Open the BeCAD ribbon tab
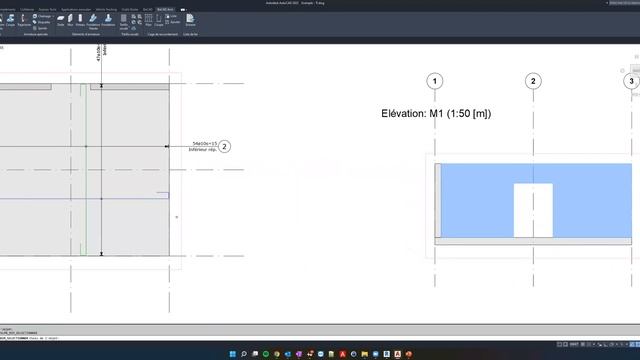 (x=147, y=9)
